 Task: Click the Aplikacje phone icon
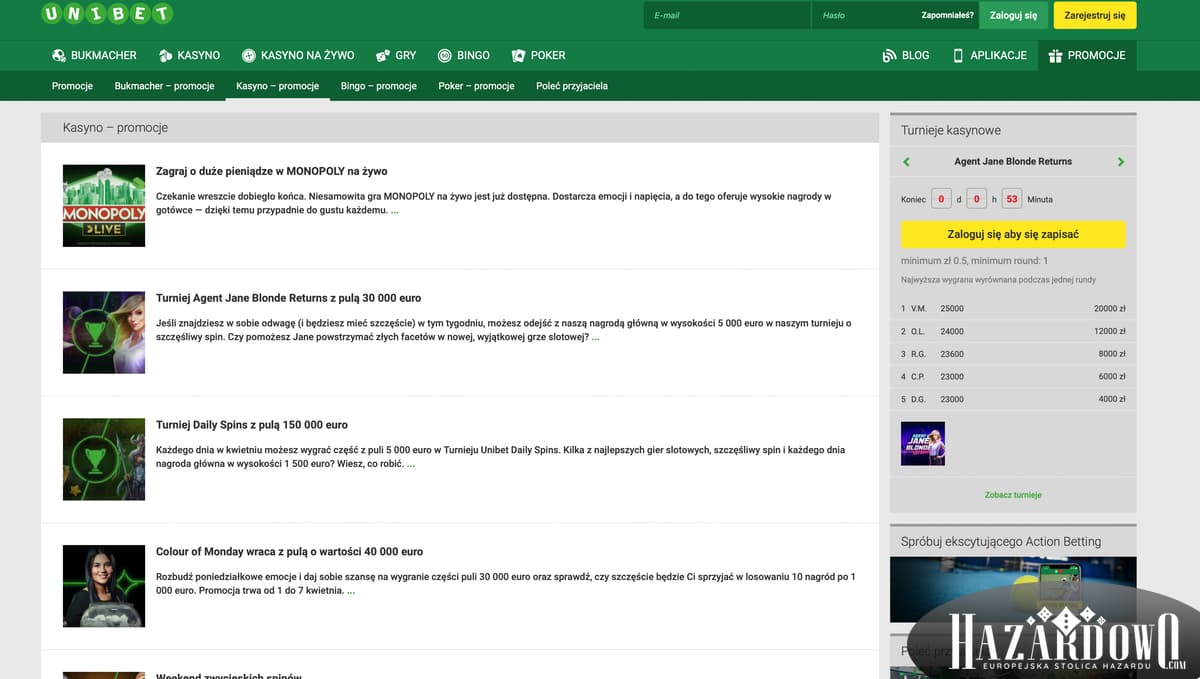click(x=958, y=56)
